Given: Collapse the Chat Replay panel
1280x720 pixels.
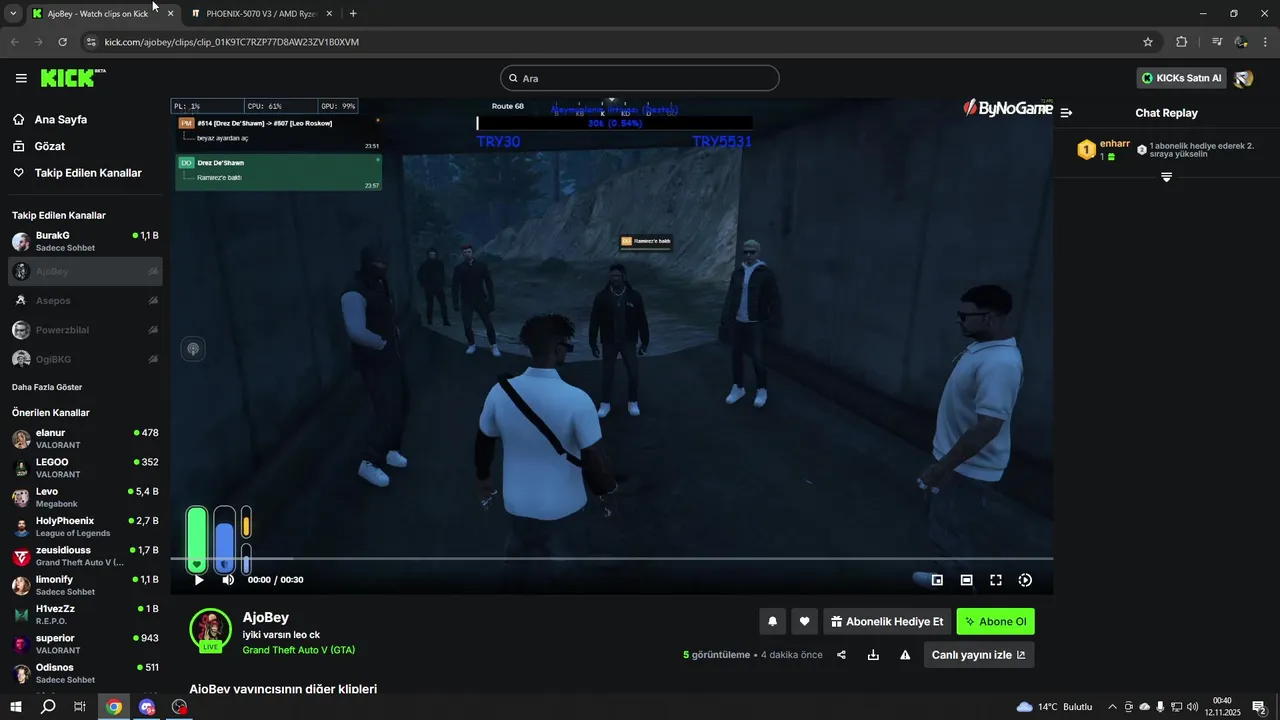Looking at the screenshot, I should 1067,113.
